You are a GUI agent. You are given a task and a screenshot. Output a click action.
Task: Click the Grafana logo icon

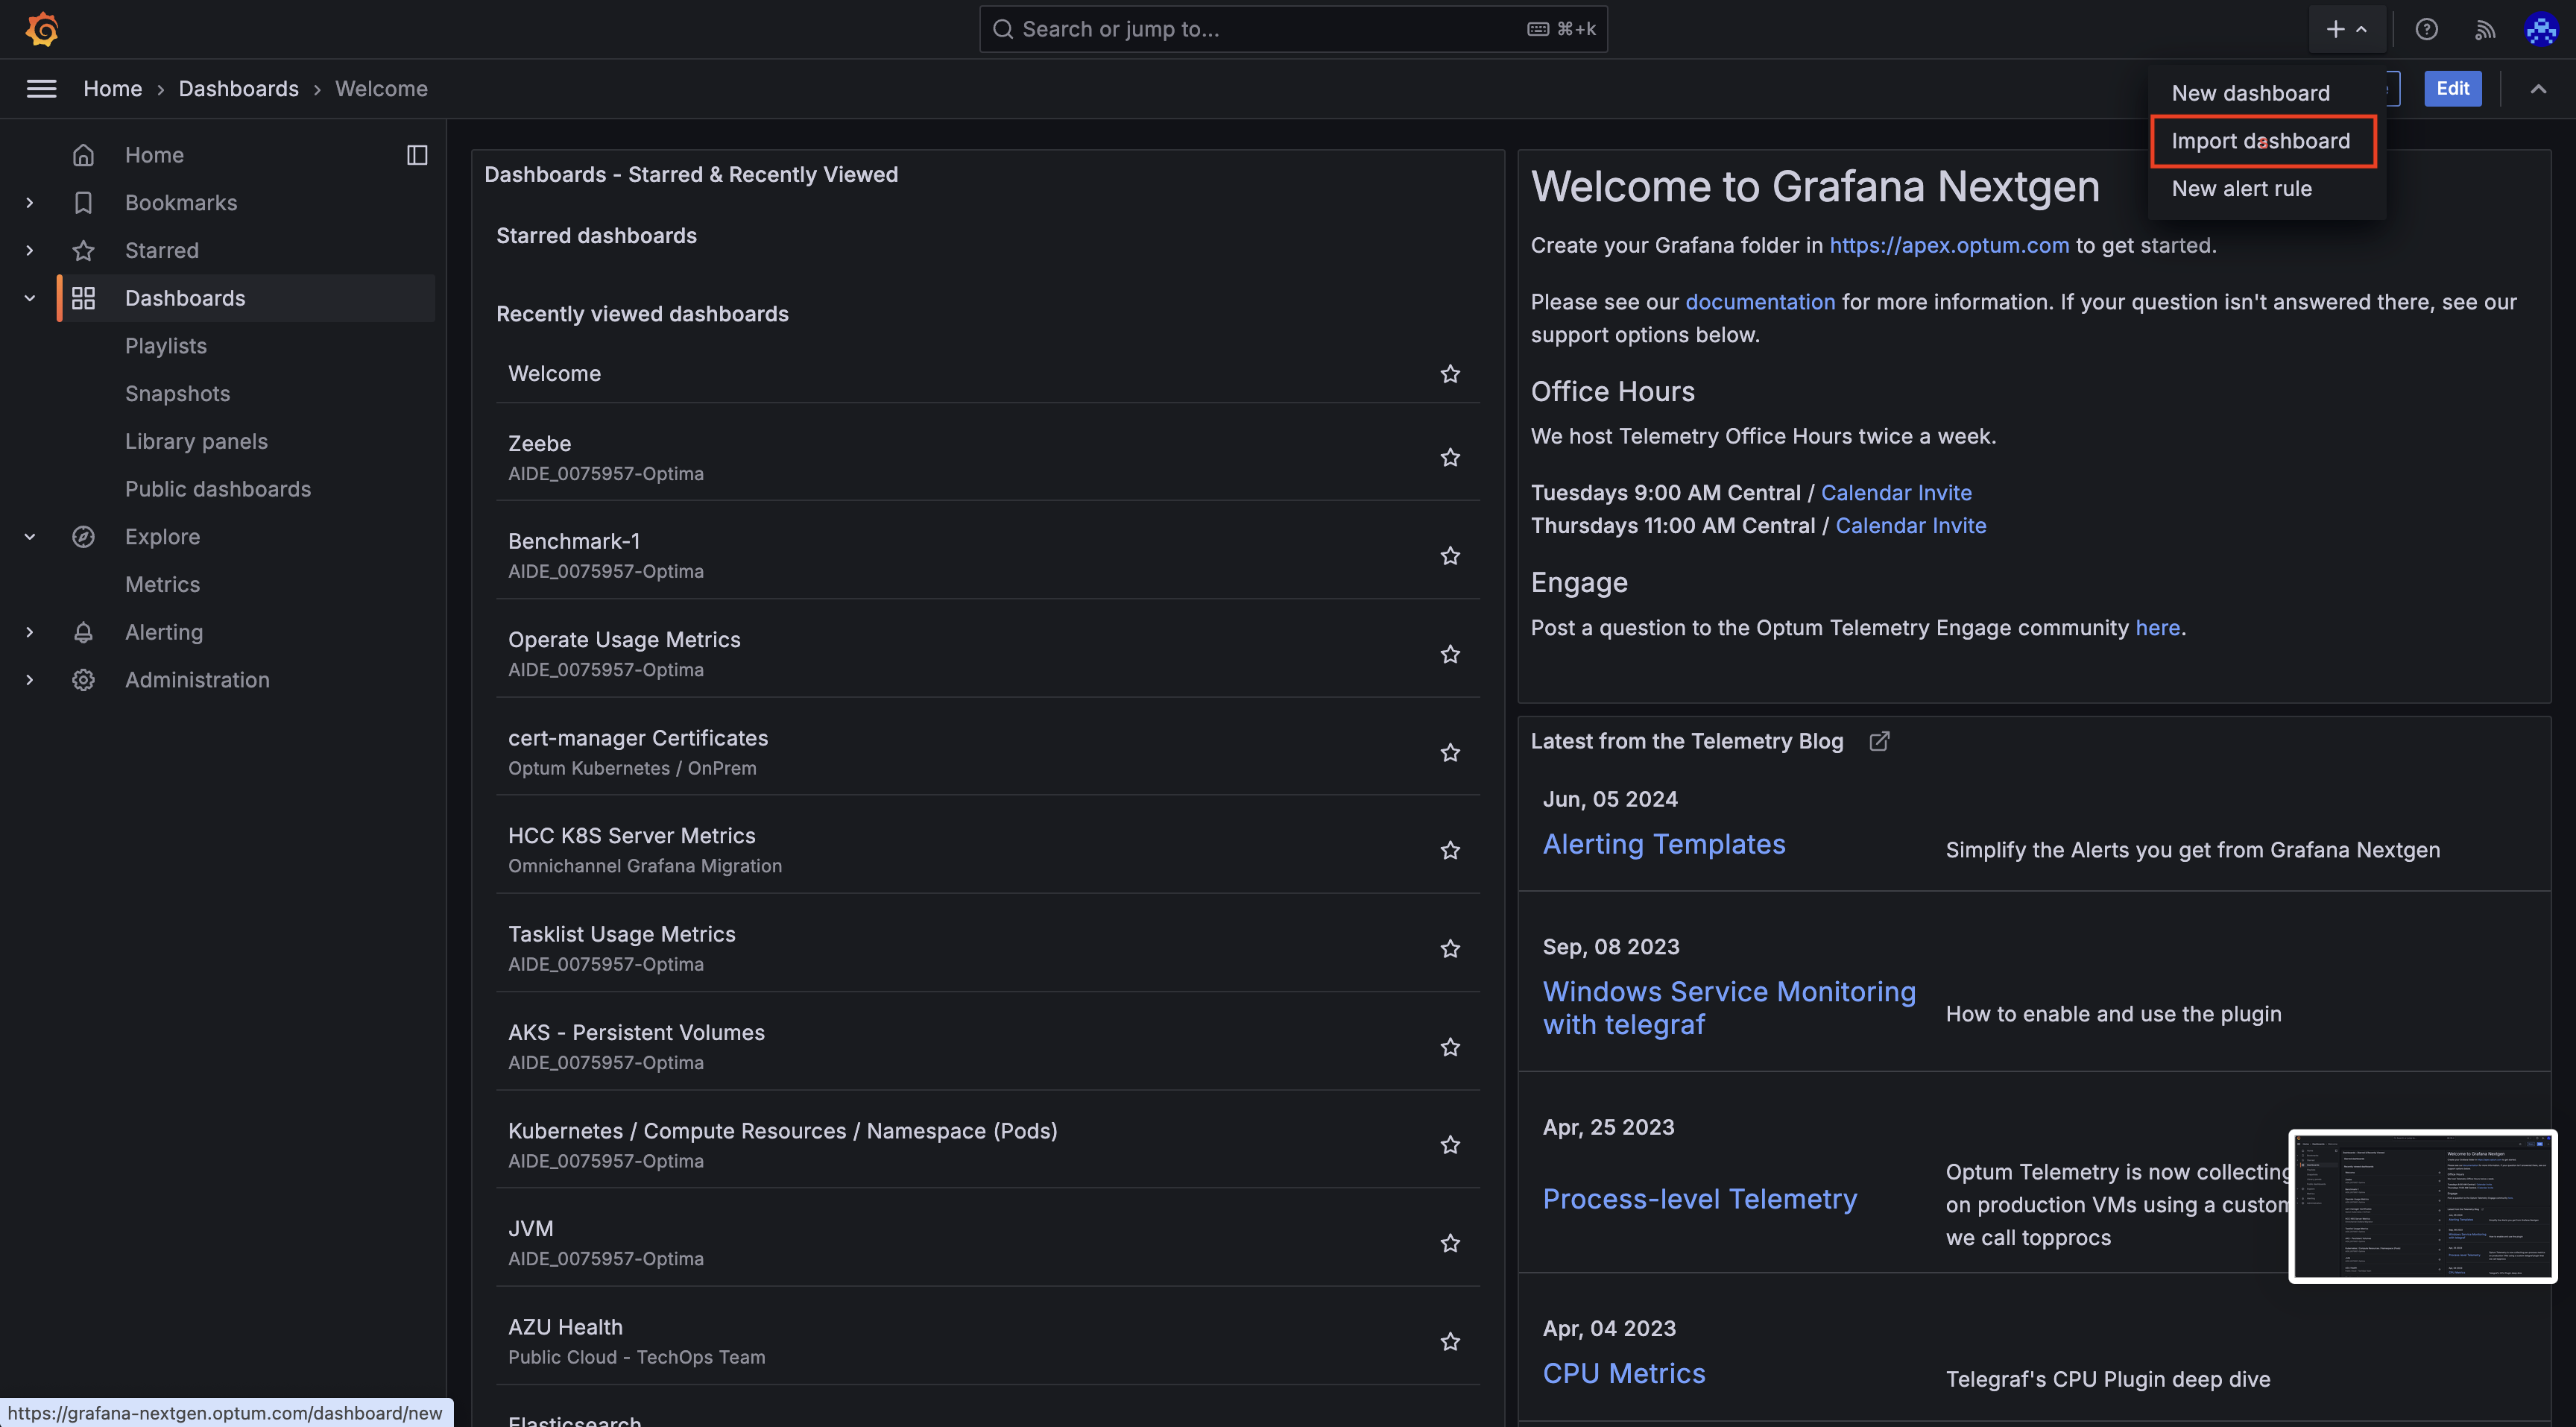point(42,29)
